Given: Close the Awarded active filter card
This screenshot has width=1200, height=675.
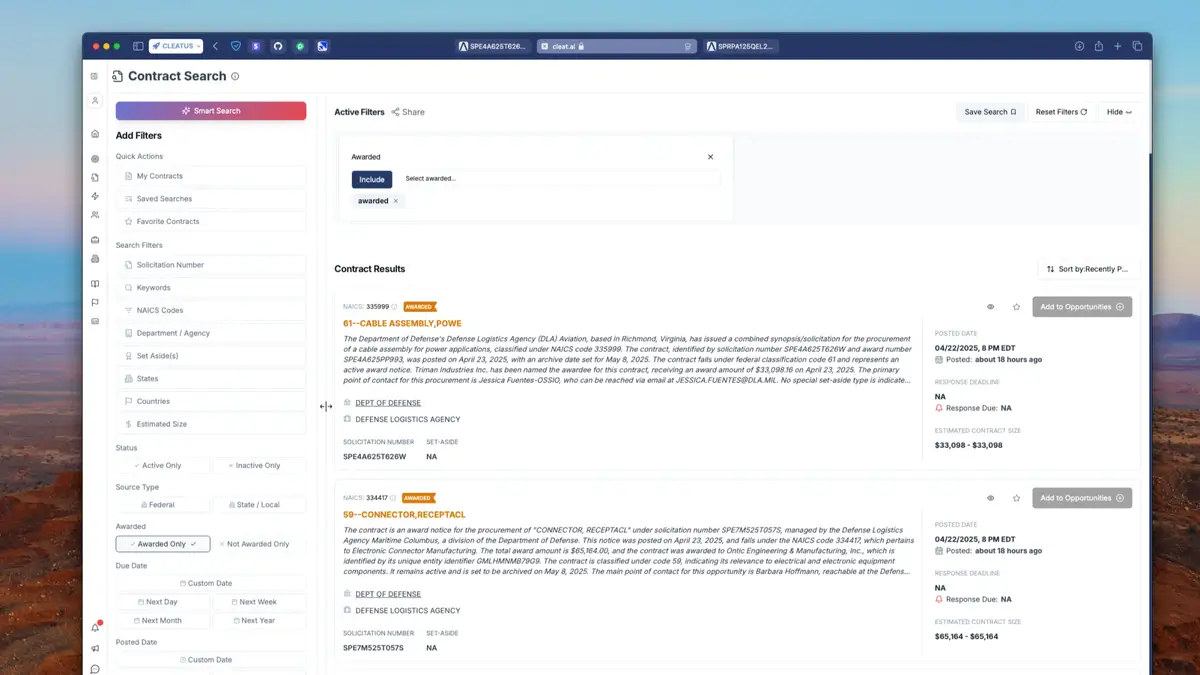Looking at the screenshot, I should pyautogui.click(x=711, y=157).
